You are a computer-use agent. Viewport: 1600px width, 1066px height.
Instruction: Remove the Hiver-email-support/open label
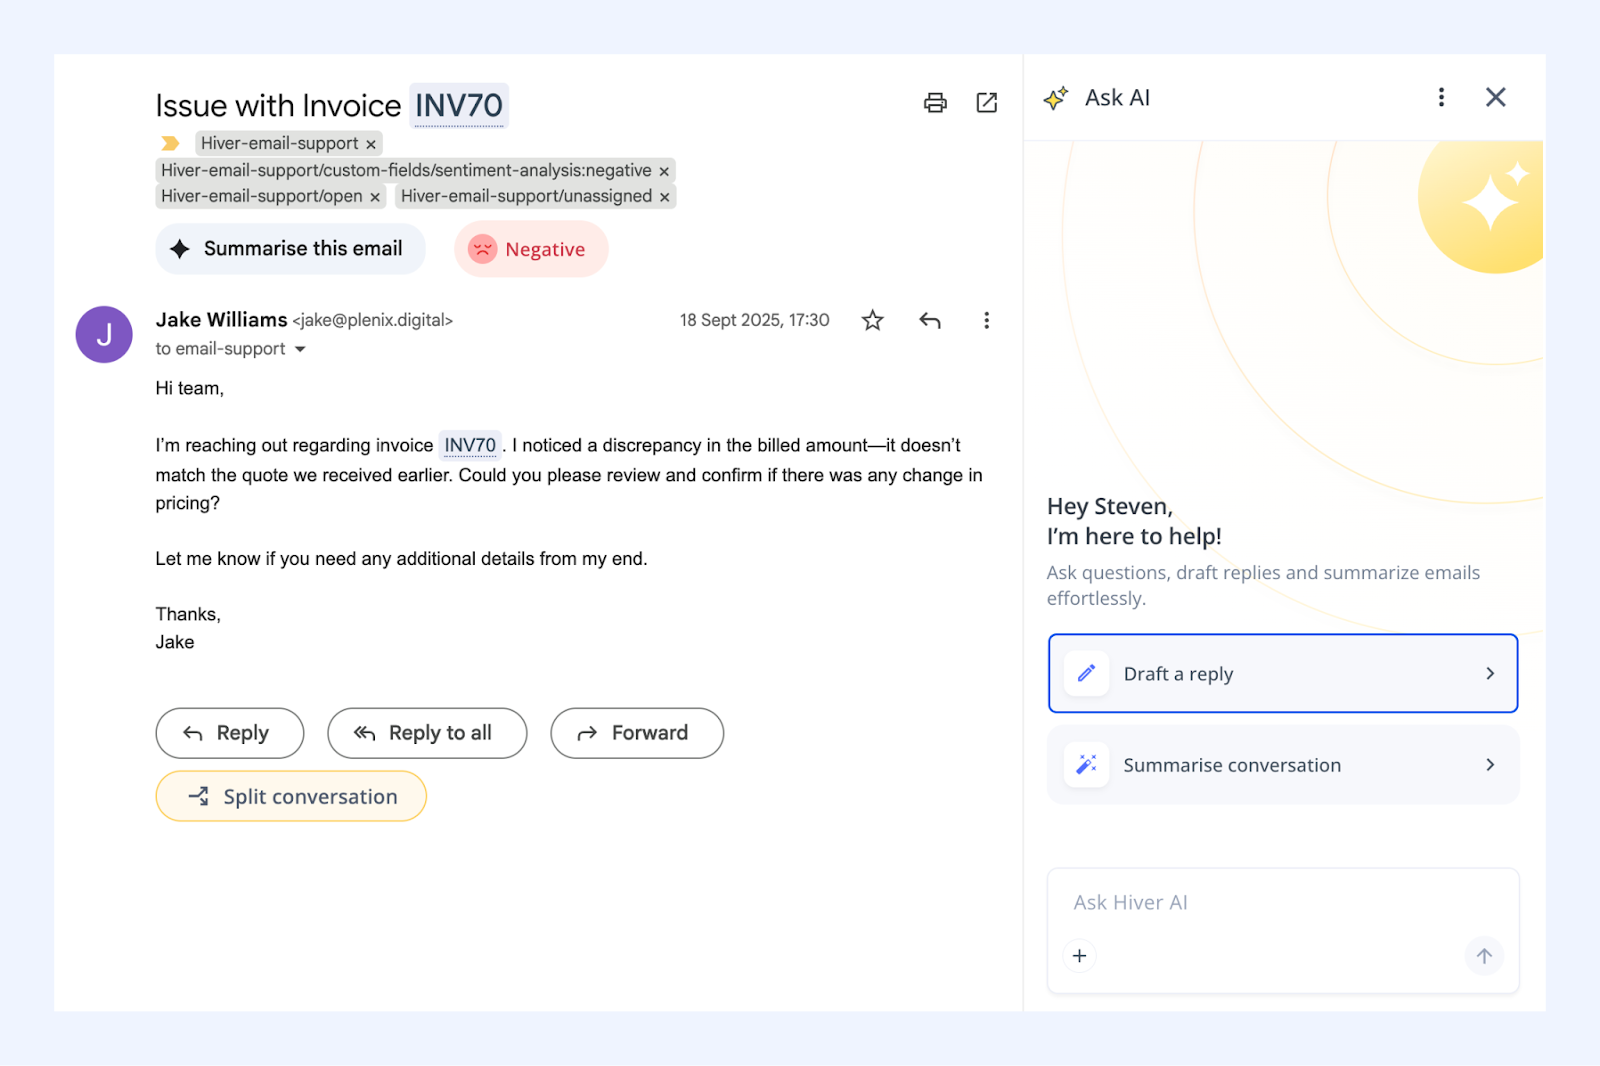pos(375,197)
